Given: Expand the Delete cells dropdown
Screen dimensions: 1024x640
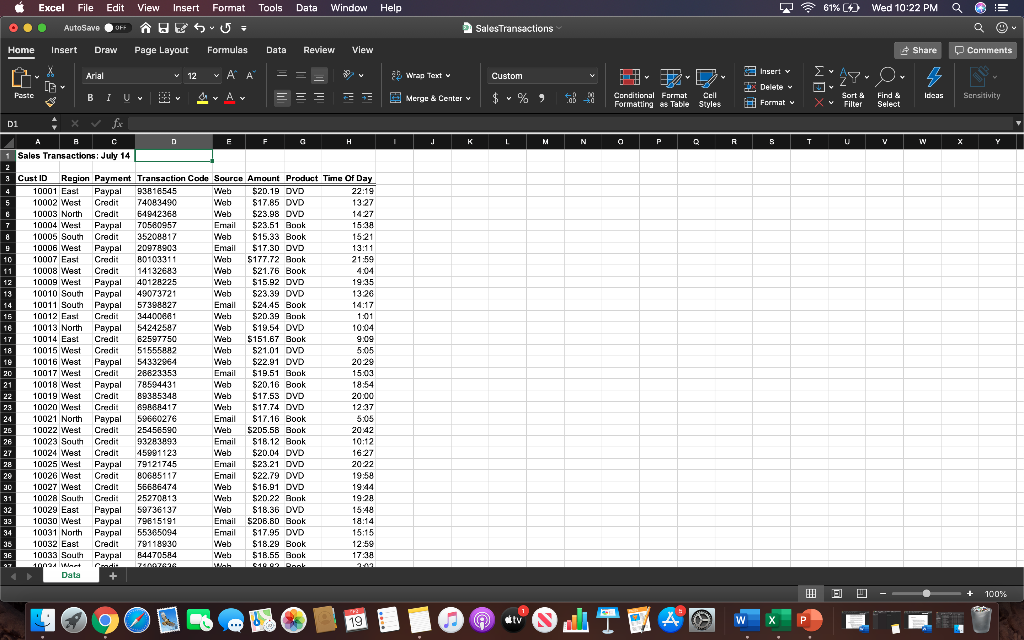Looking at the screenshot, I should pos(790,87).
